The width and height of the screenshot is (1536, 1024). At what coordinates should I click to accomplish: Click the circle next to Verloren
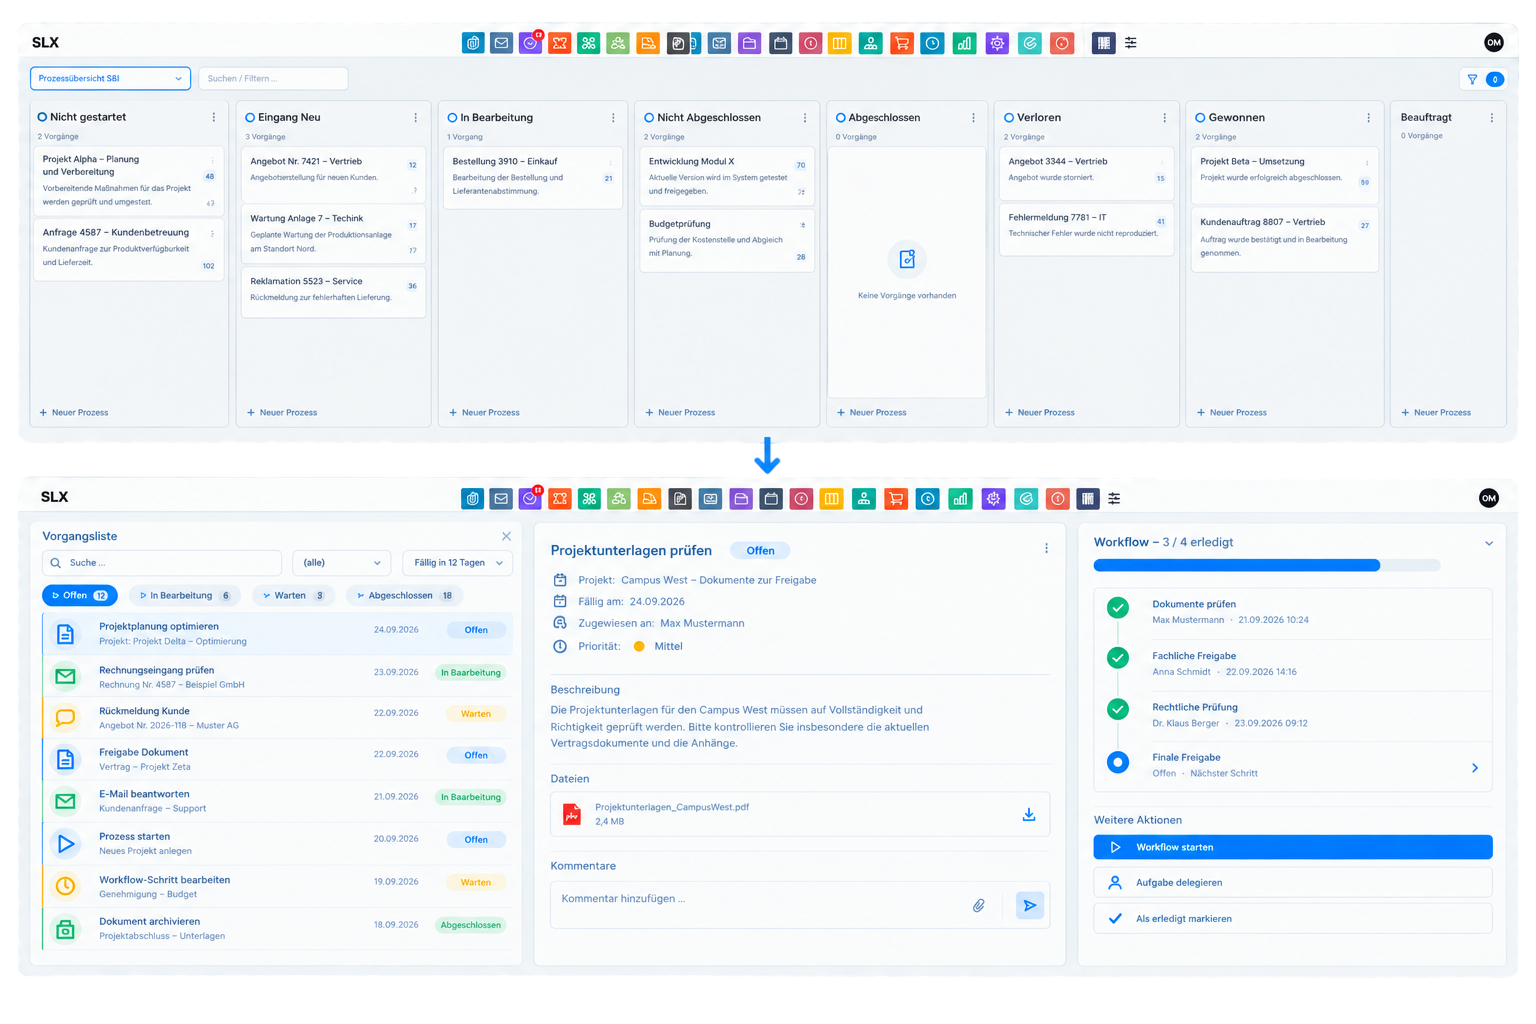click(x=1009, y=117)
